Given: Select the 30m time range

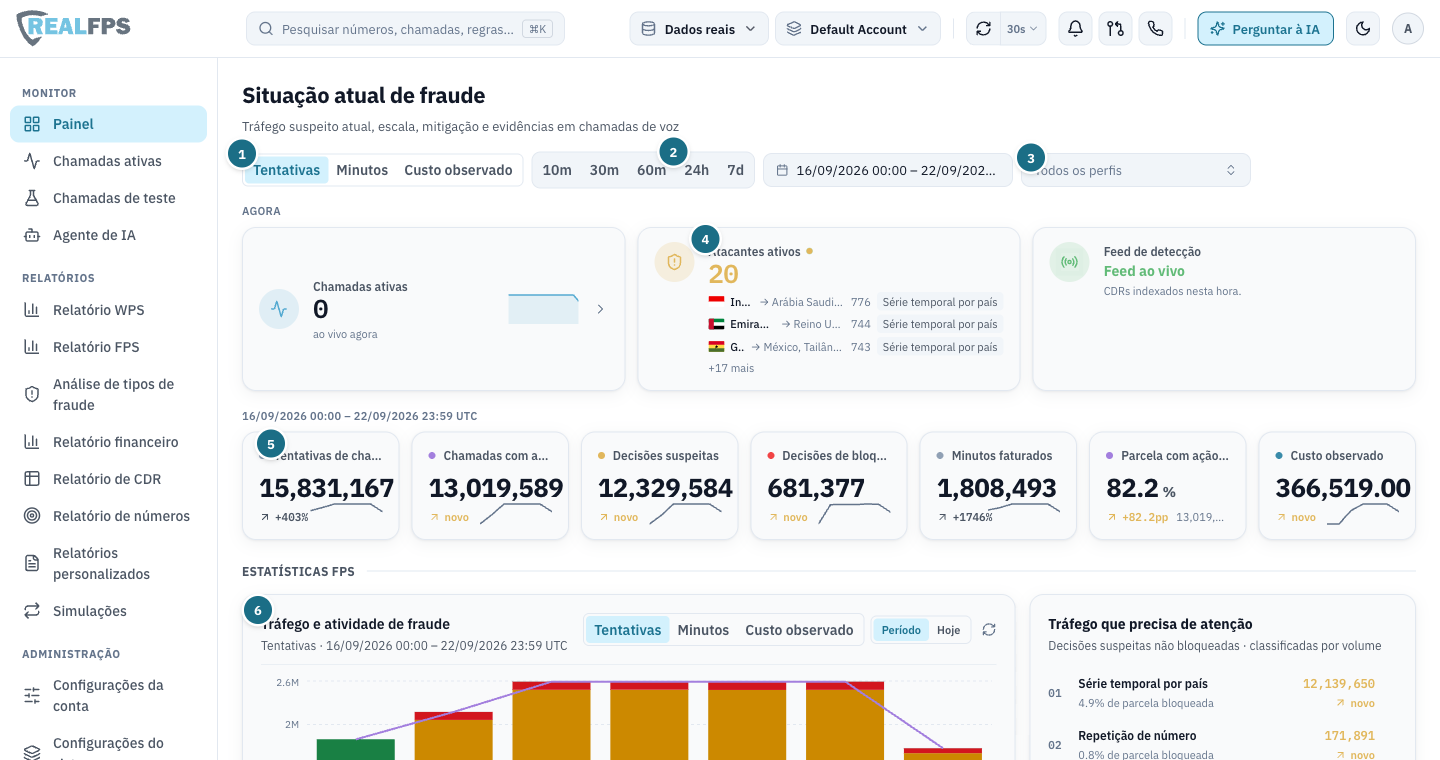Looking at the screenshot, I should [604, 170].
